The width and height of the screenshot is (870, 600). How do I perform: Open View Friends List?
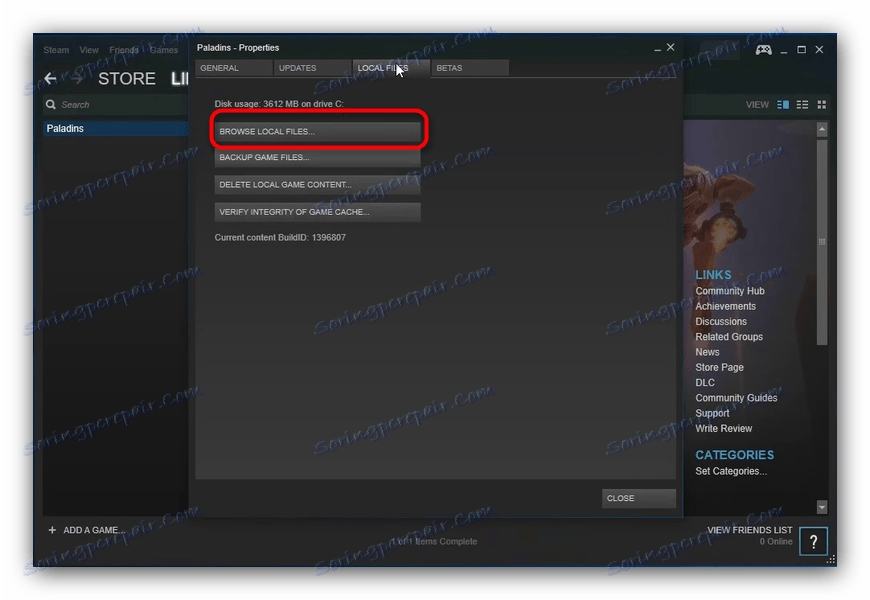tap(750, 530)
